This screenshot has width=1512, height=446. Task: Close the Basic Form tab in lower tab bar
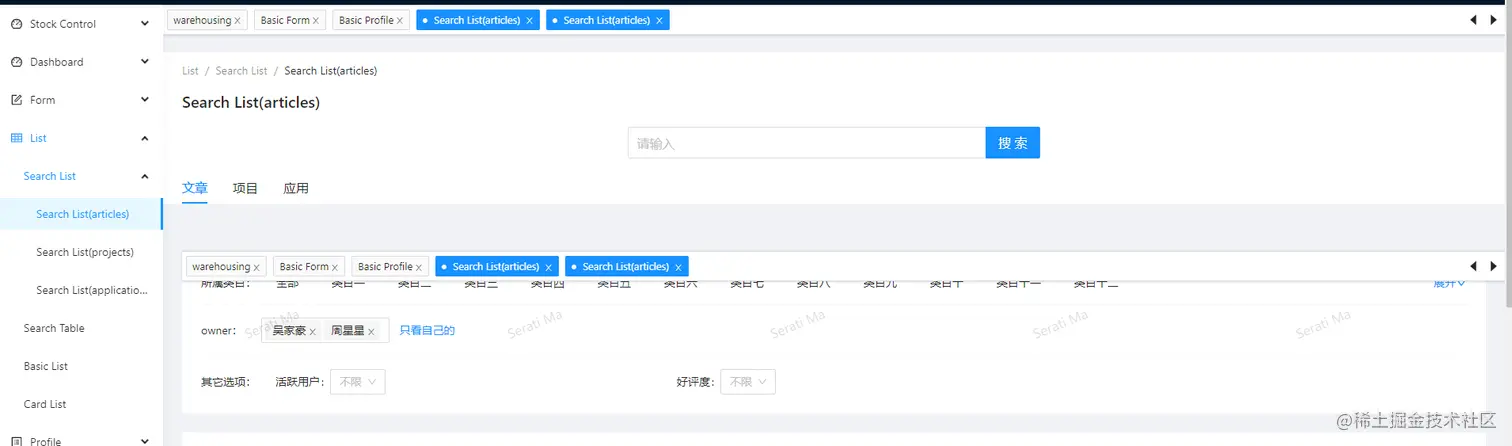pyautogui.click(x=336, y=268)
